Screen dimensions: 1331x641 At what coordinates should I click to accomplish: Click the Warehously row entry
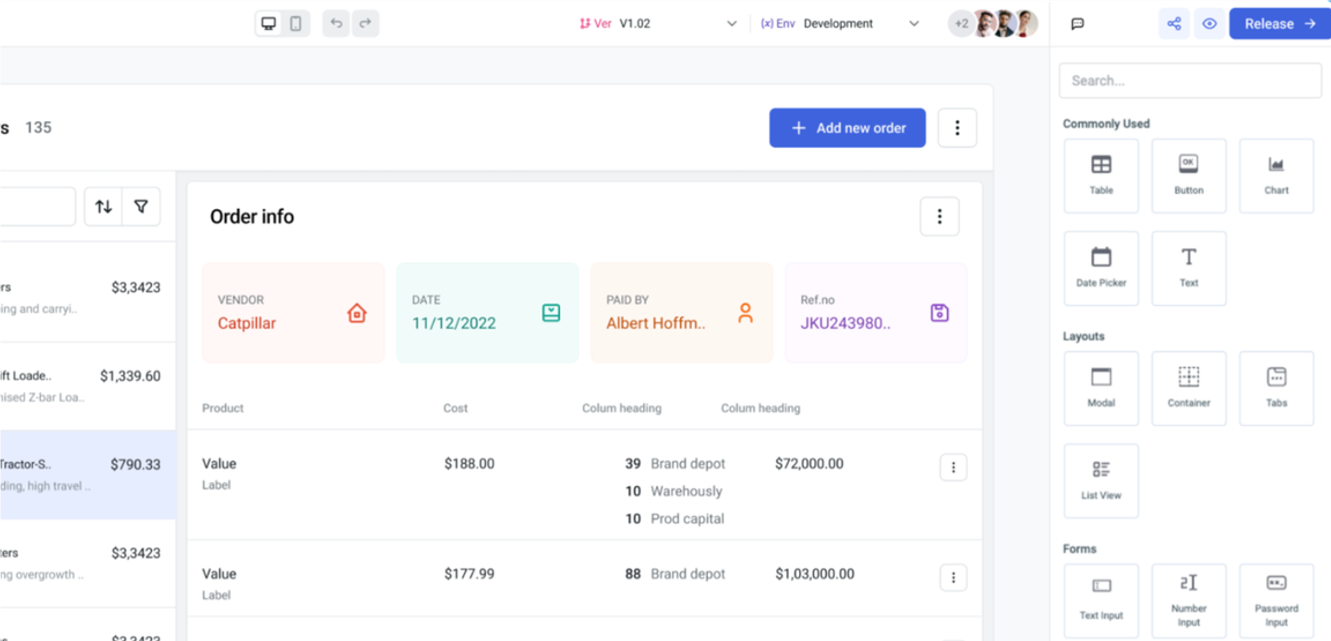686,491
